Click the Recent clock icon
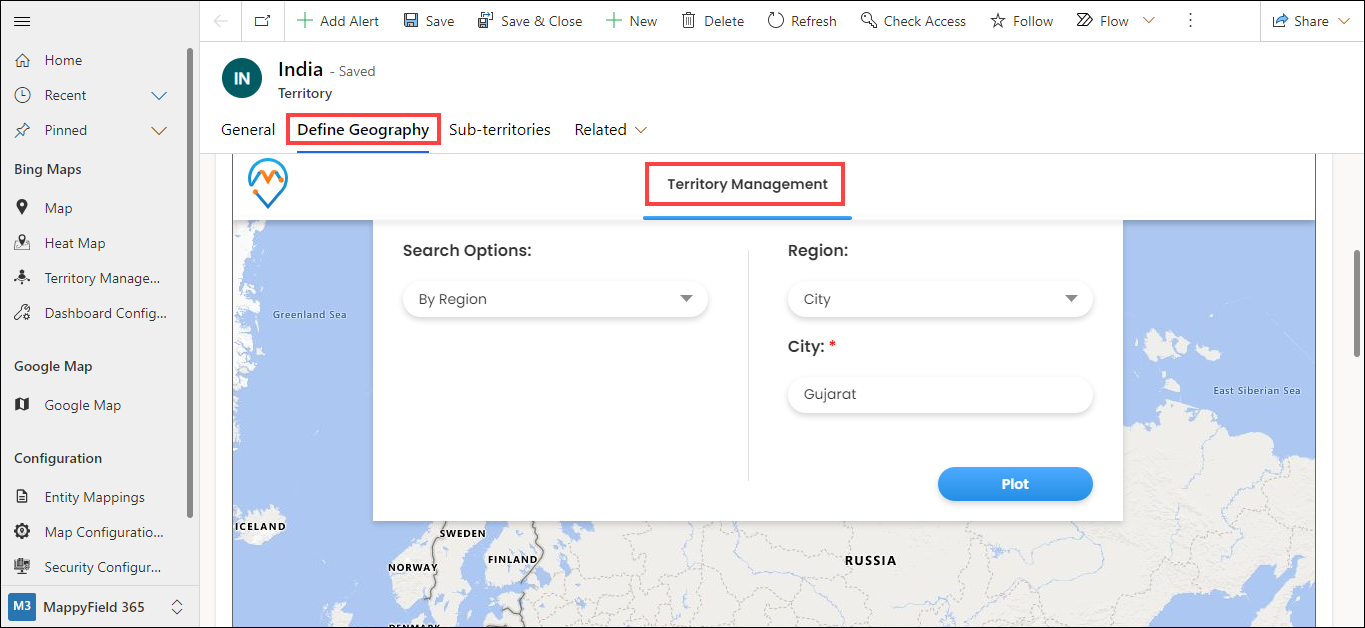 coord(23,95)
